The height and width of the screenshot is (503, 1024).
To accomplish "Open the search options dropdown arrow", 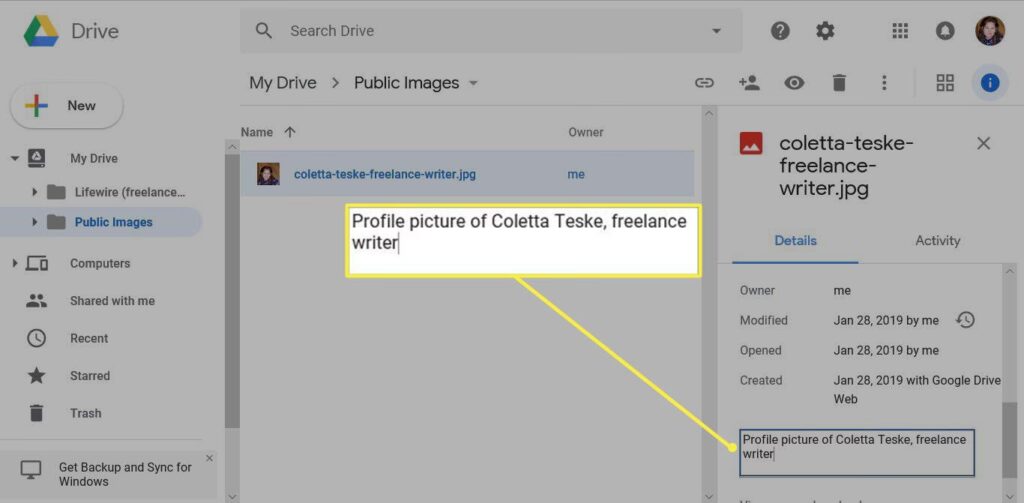I will pos(716,31).
